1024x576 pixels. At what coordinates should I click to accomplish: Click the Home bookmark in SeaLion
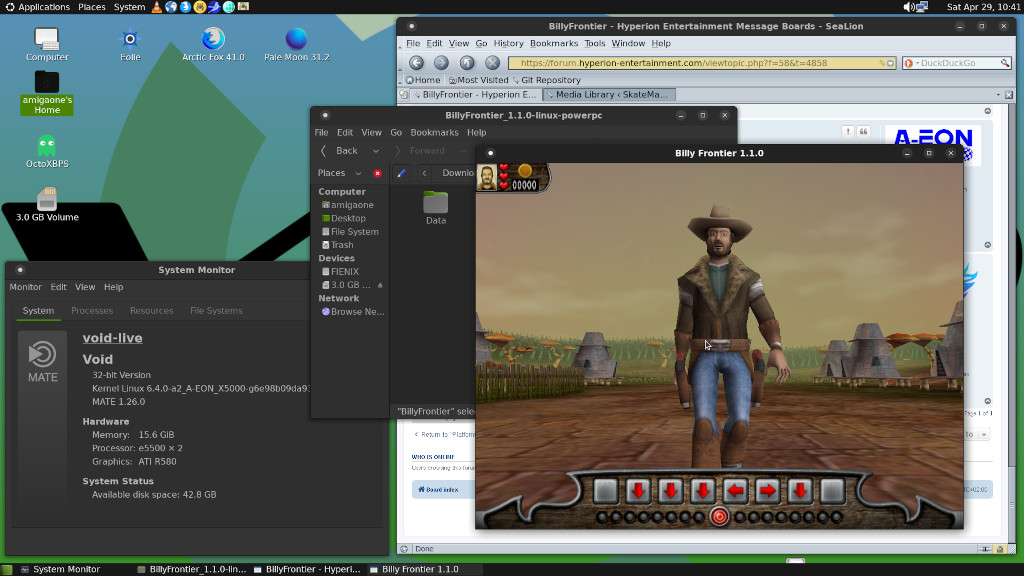(423, 80)
